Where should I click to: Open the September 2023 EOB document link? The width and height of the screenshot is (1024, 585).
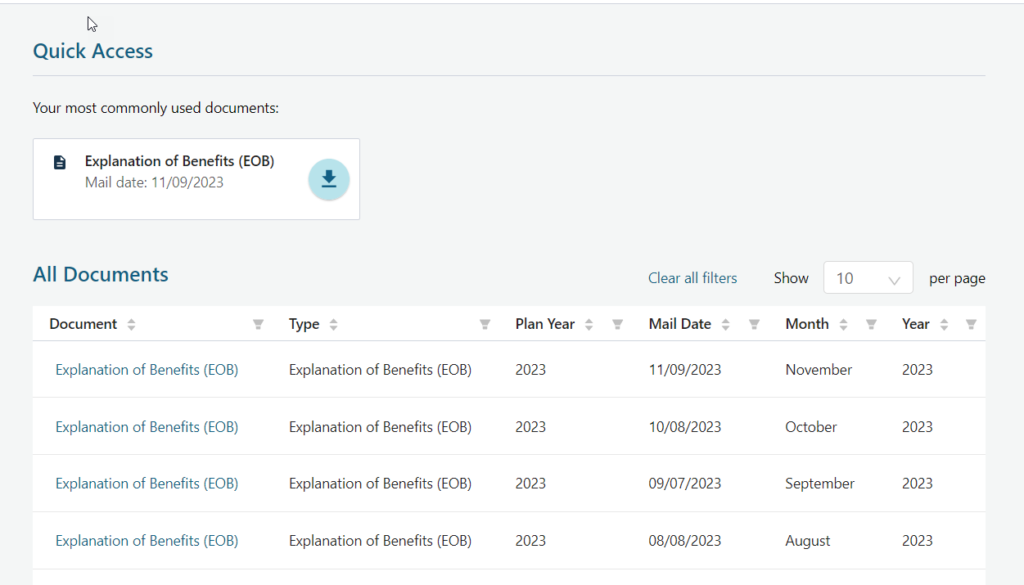coord(146,484)
